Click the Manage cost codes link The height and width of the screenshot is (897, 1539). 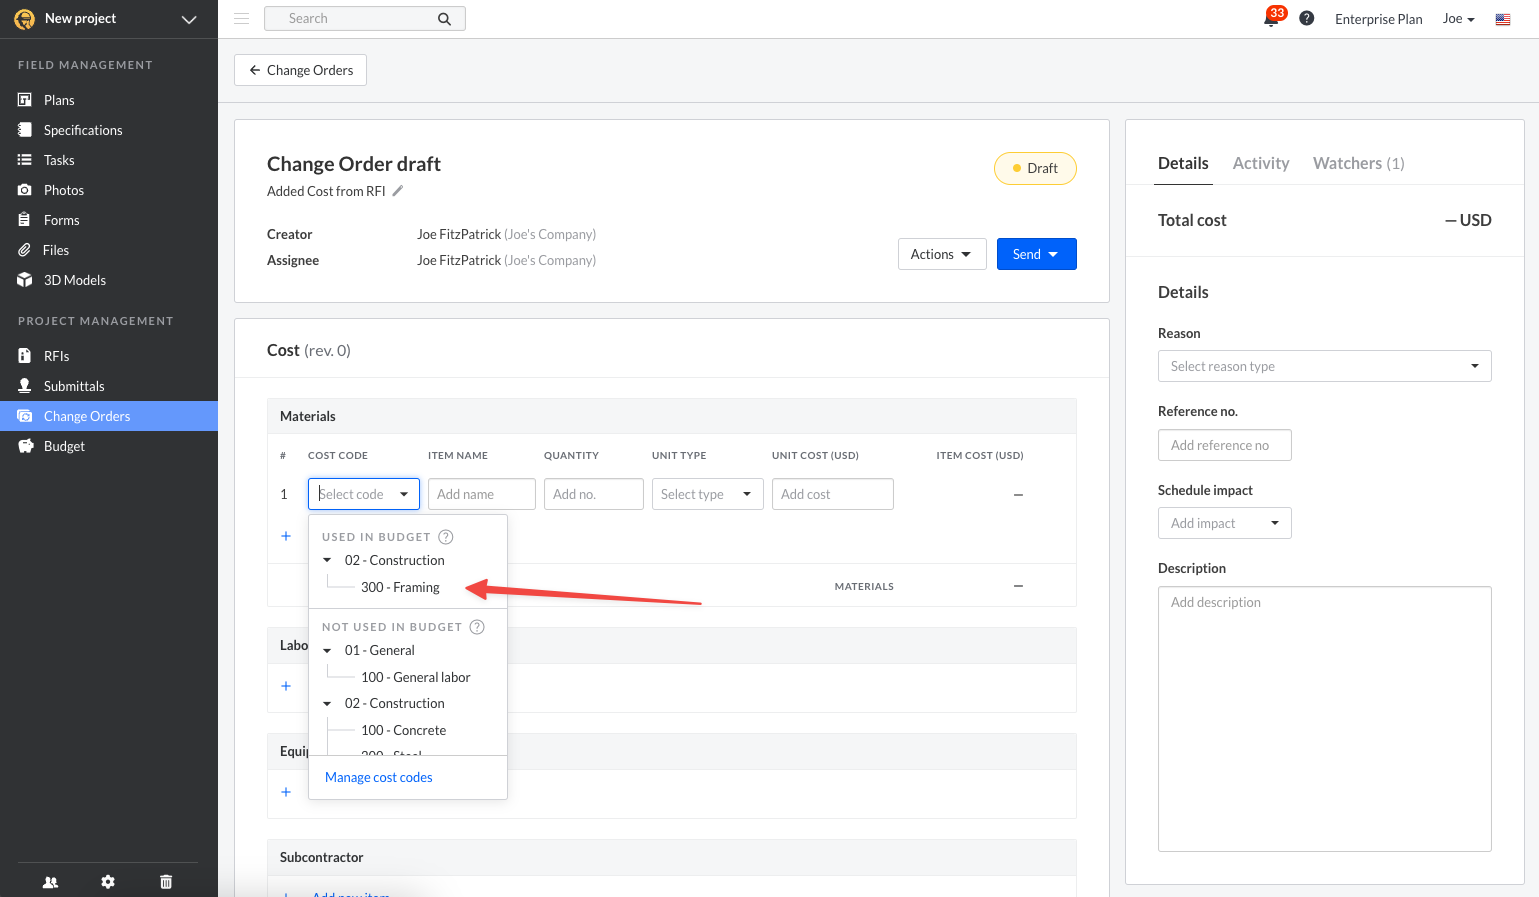coord(379,777)
